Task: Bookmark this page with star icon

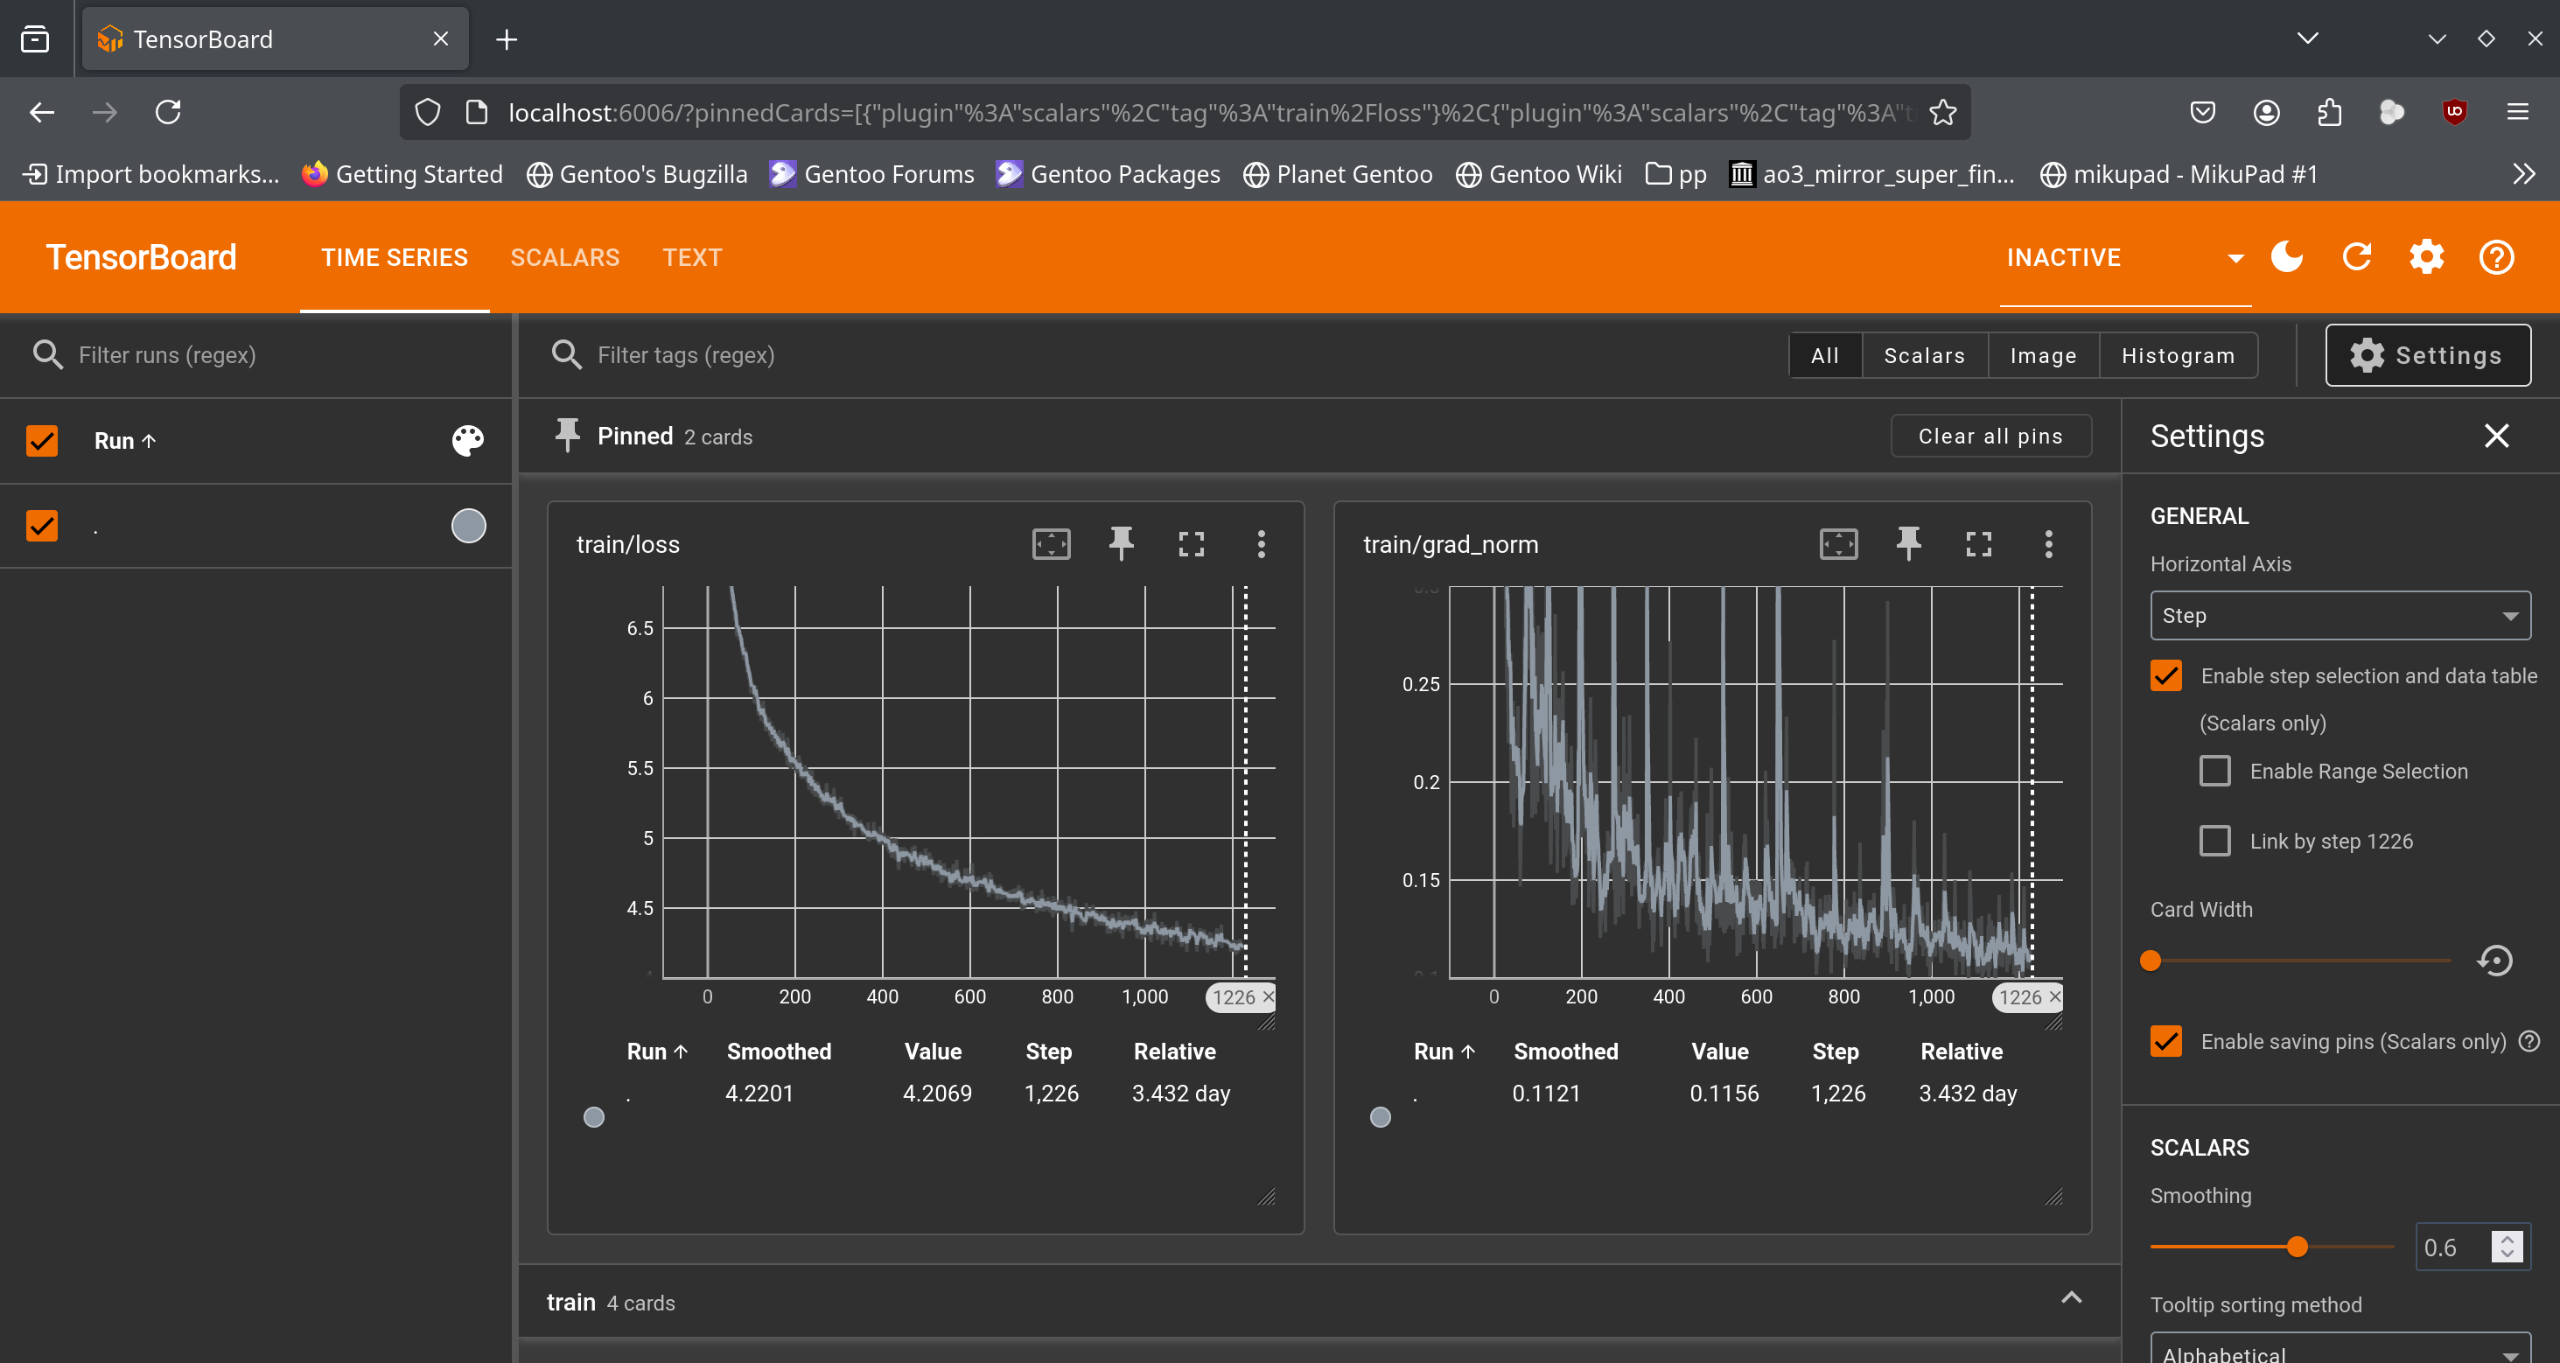Action: pos(1943,112)
